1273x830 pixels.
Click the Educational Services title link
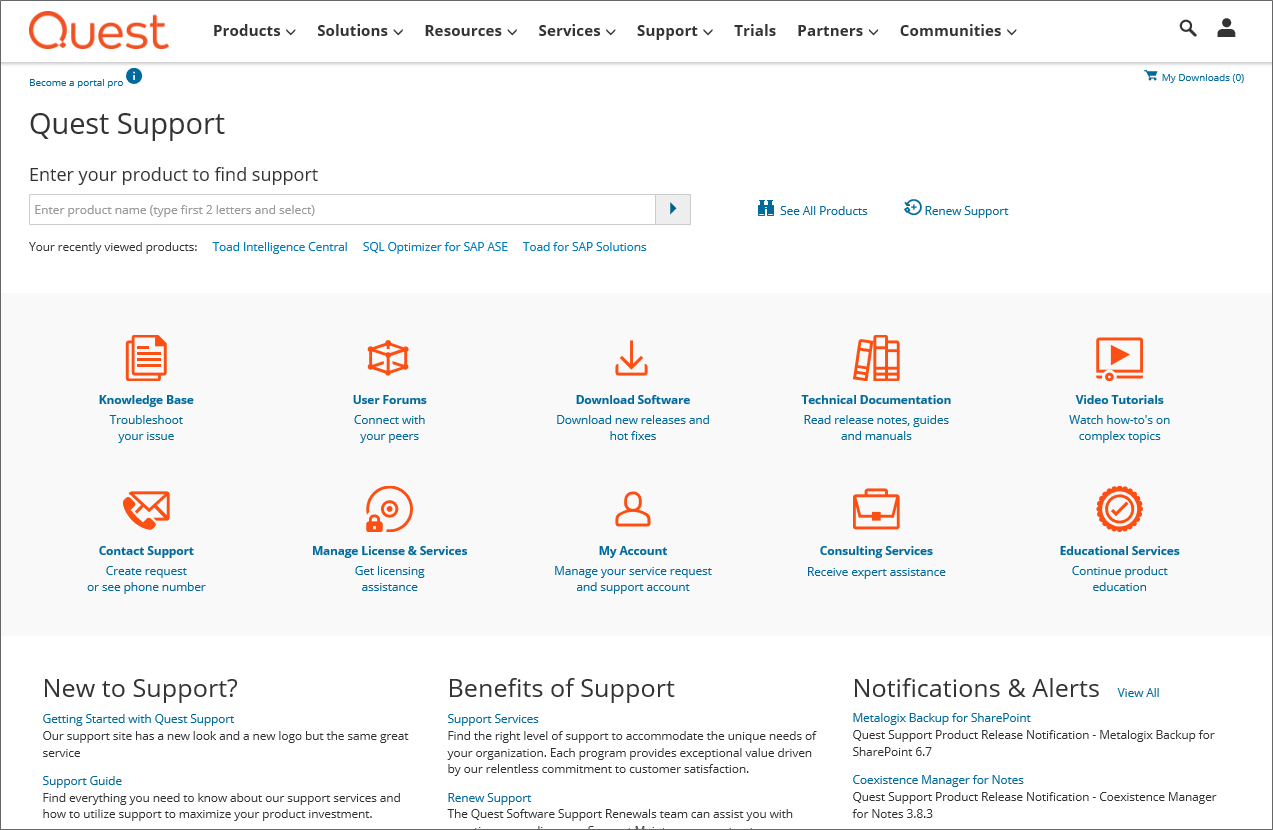pos(1120,551)
